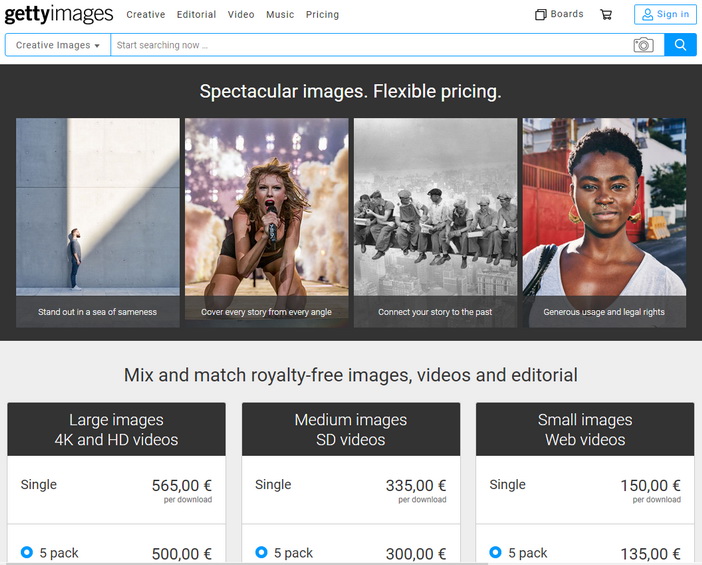Select 5 pack radio for Medium images
The width and height of the screenshot is (702, 565).
(x=261, y=552)
